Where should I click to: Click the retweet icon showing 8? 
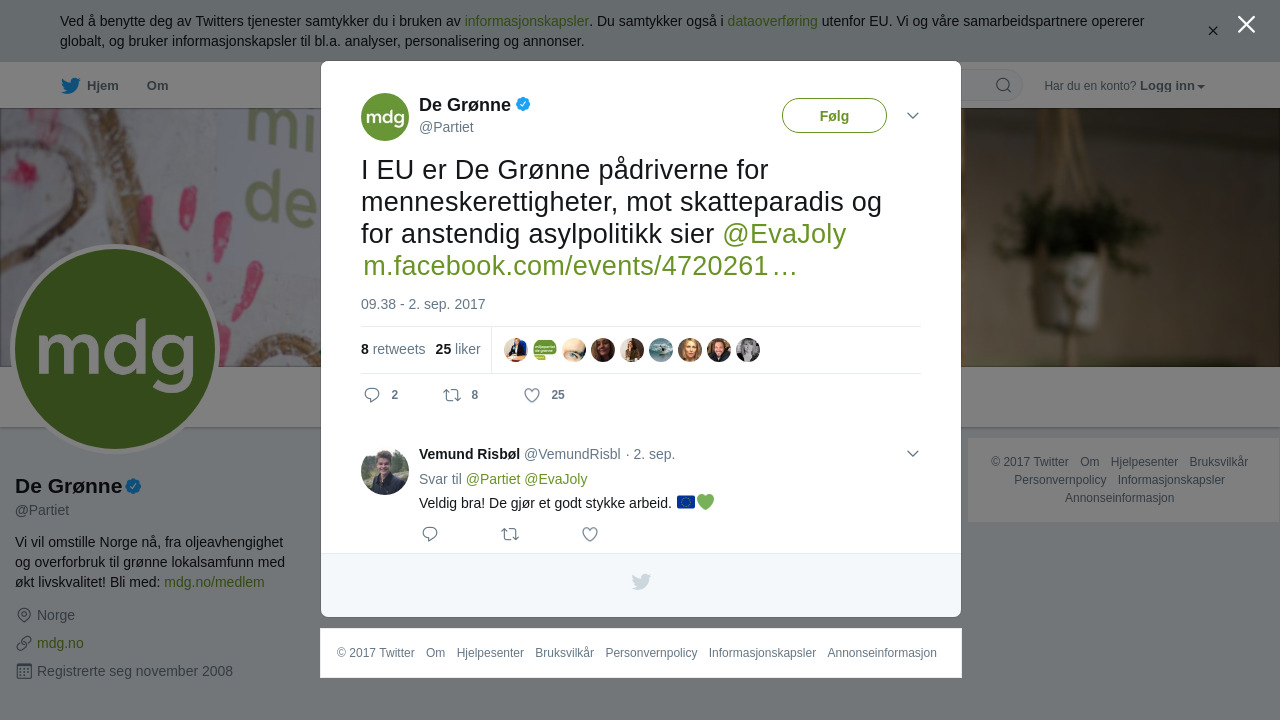coord(452,395)
